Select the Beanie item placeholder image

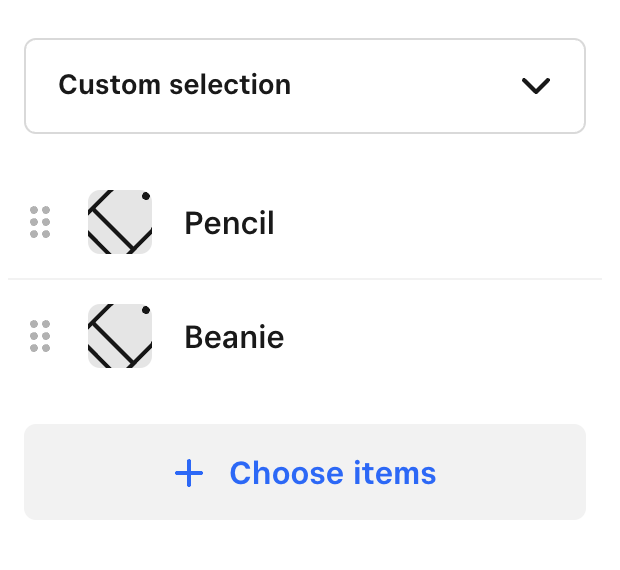[120, 336]
